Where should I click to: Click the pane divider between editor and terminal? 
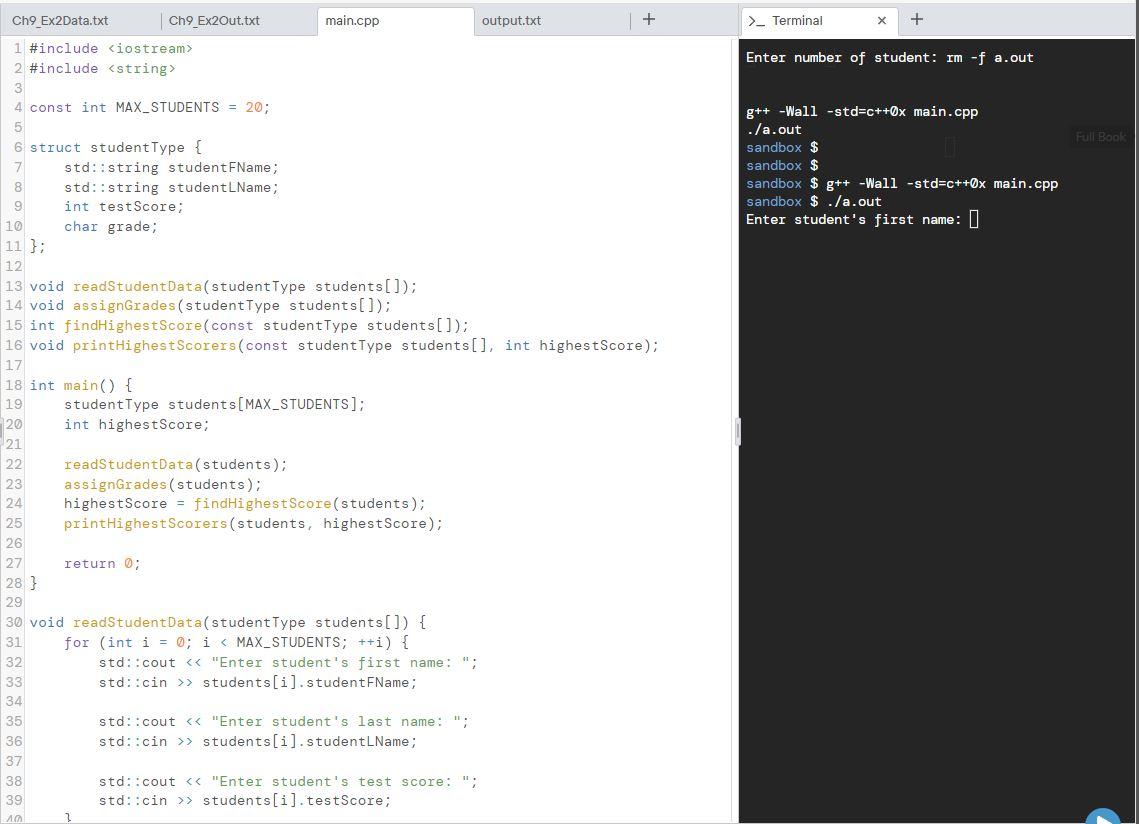tap(737, 431)
